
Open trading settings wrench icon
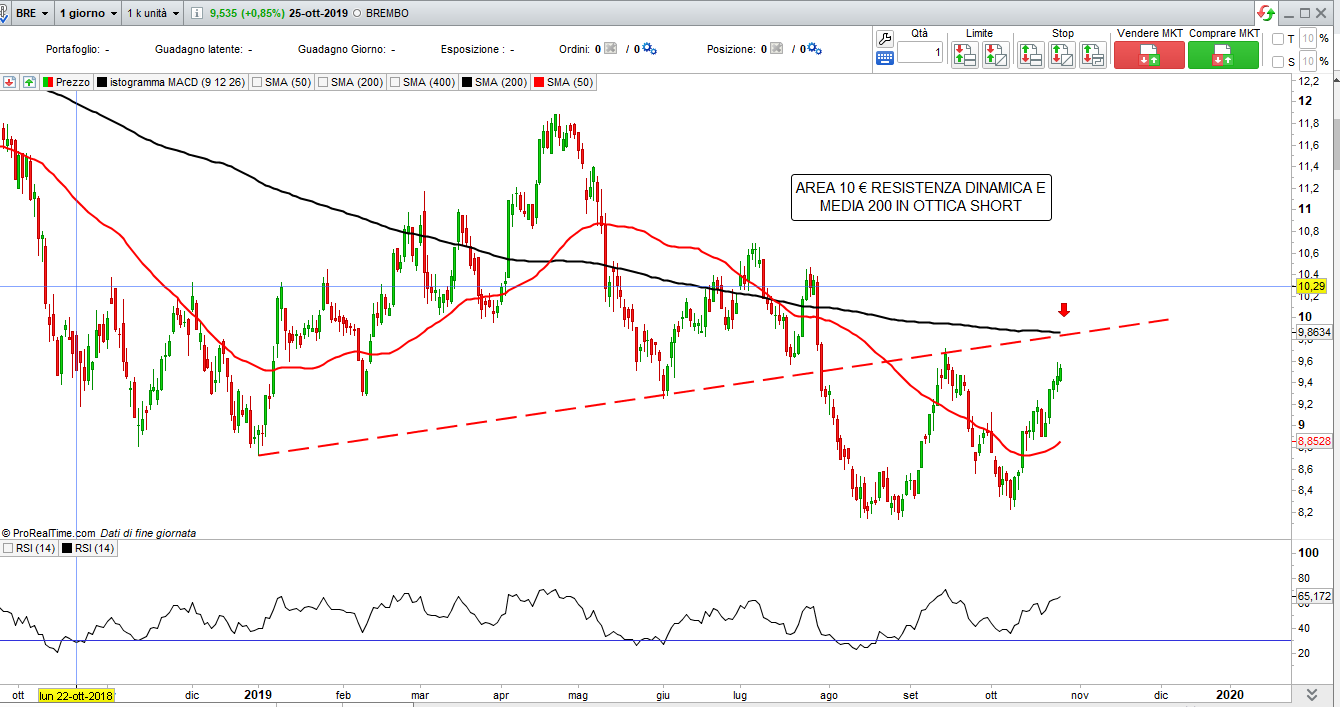pyautogui.click(x=884, y=39)
